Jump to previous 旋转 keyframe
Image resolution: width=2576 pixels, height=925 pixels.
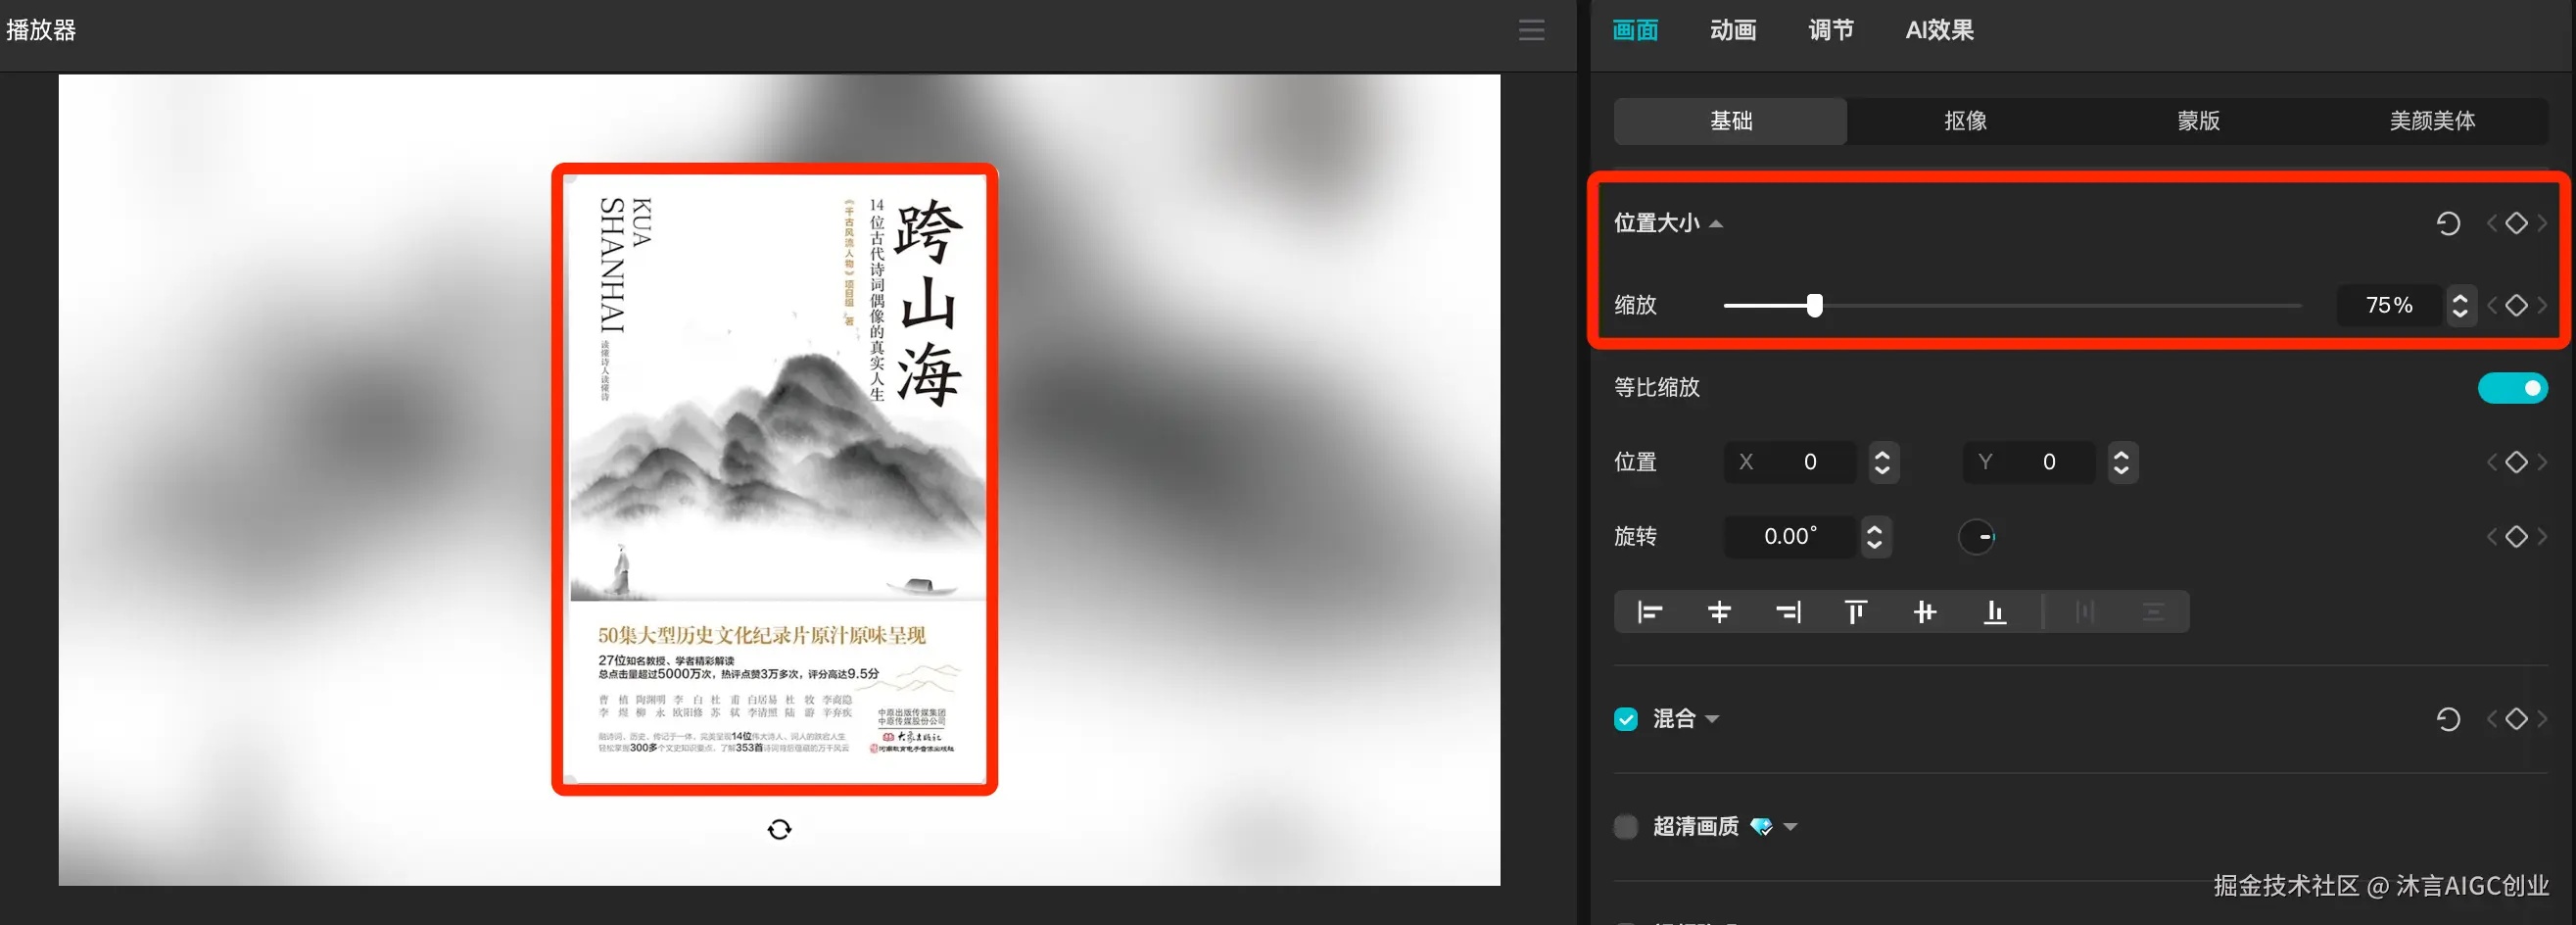pos(2492,537)
